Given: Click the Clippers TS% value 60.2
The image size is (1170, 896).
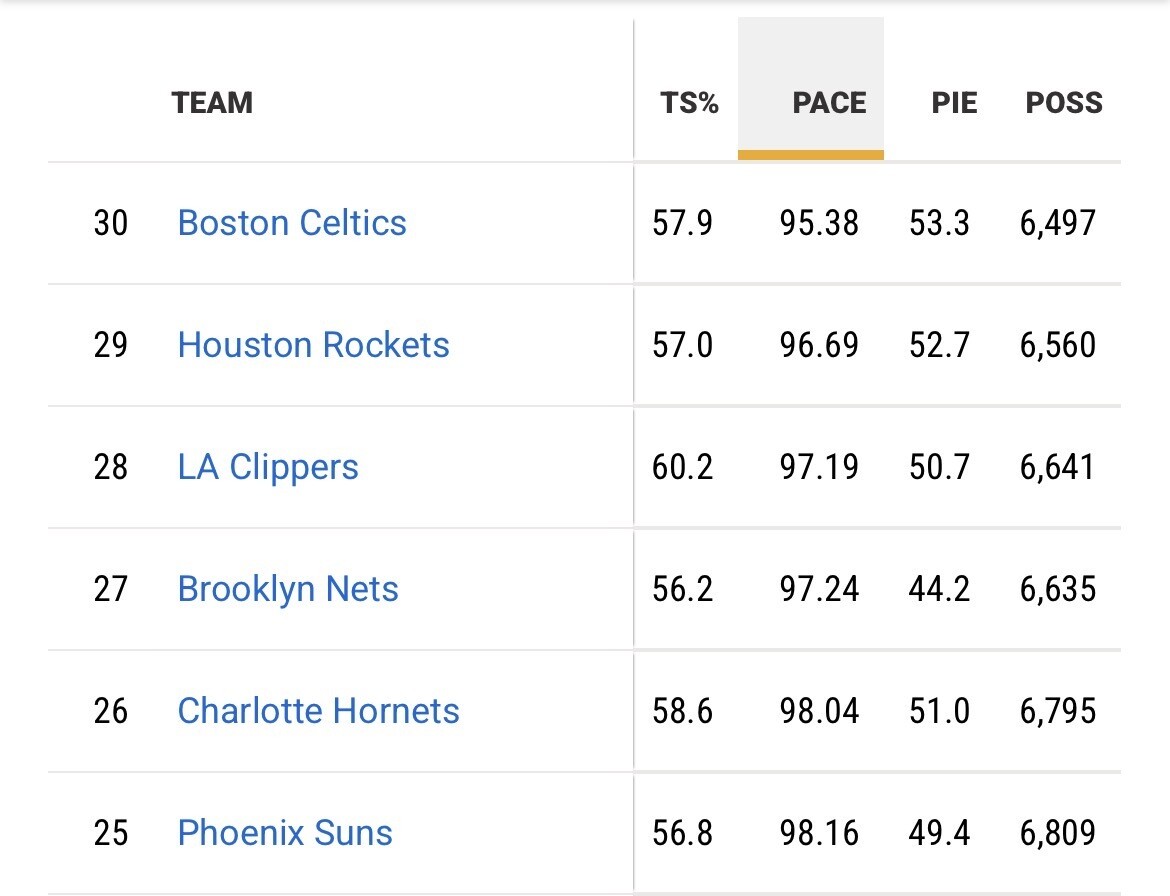Looking at the screenshot, I should pos(683,467).
